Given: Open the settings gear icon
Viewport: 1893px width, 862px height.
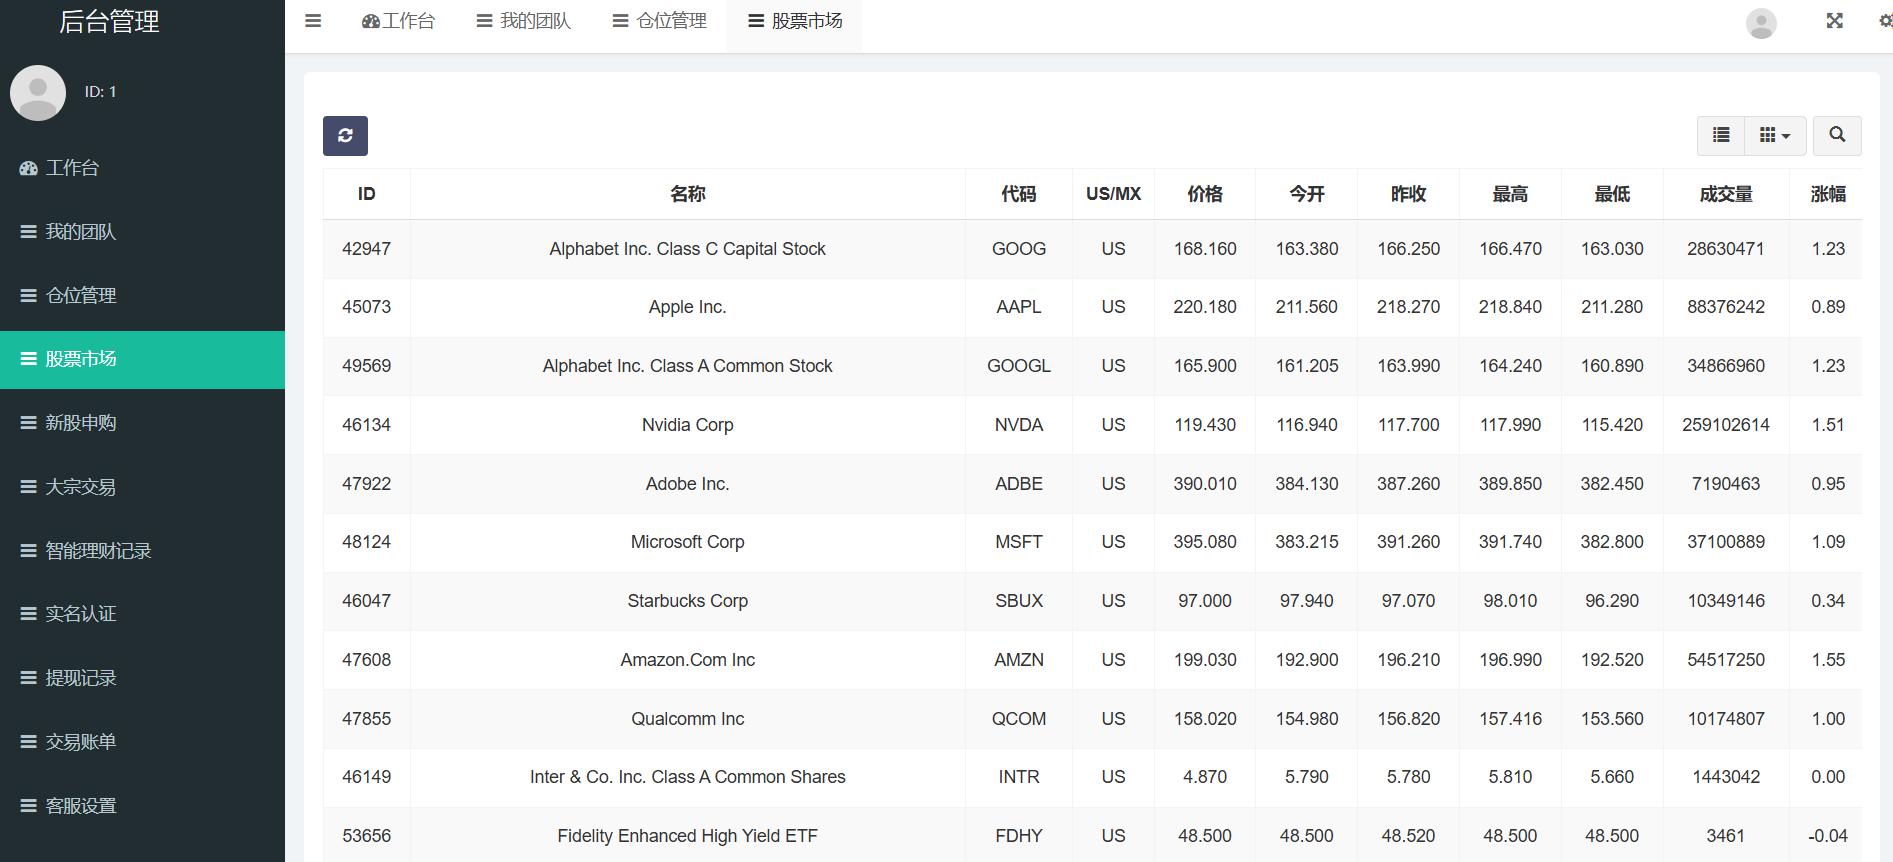Looking at the screenshot, I should pyautogui.click(x=1884, y=21).
